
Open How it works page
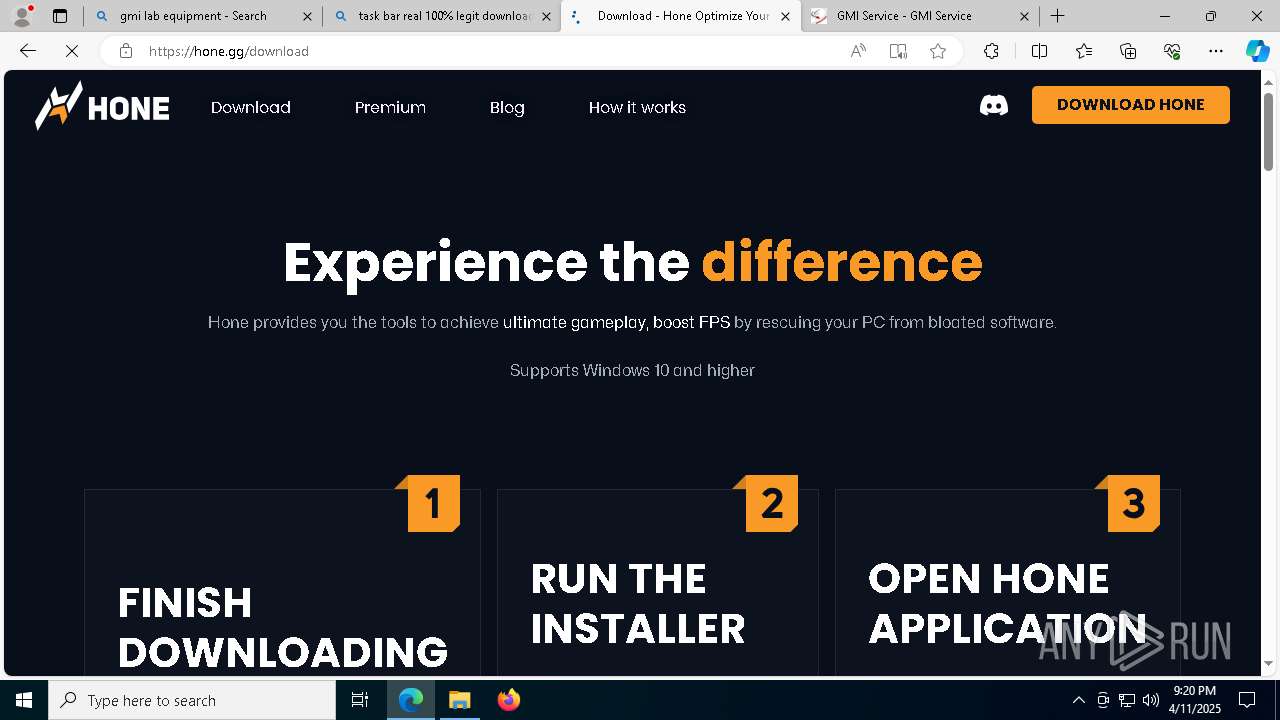(637, 107)
